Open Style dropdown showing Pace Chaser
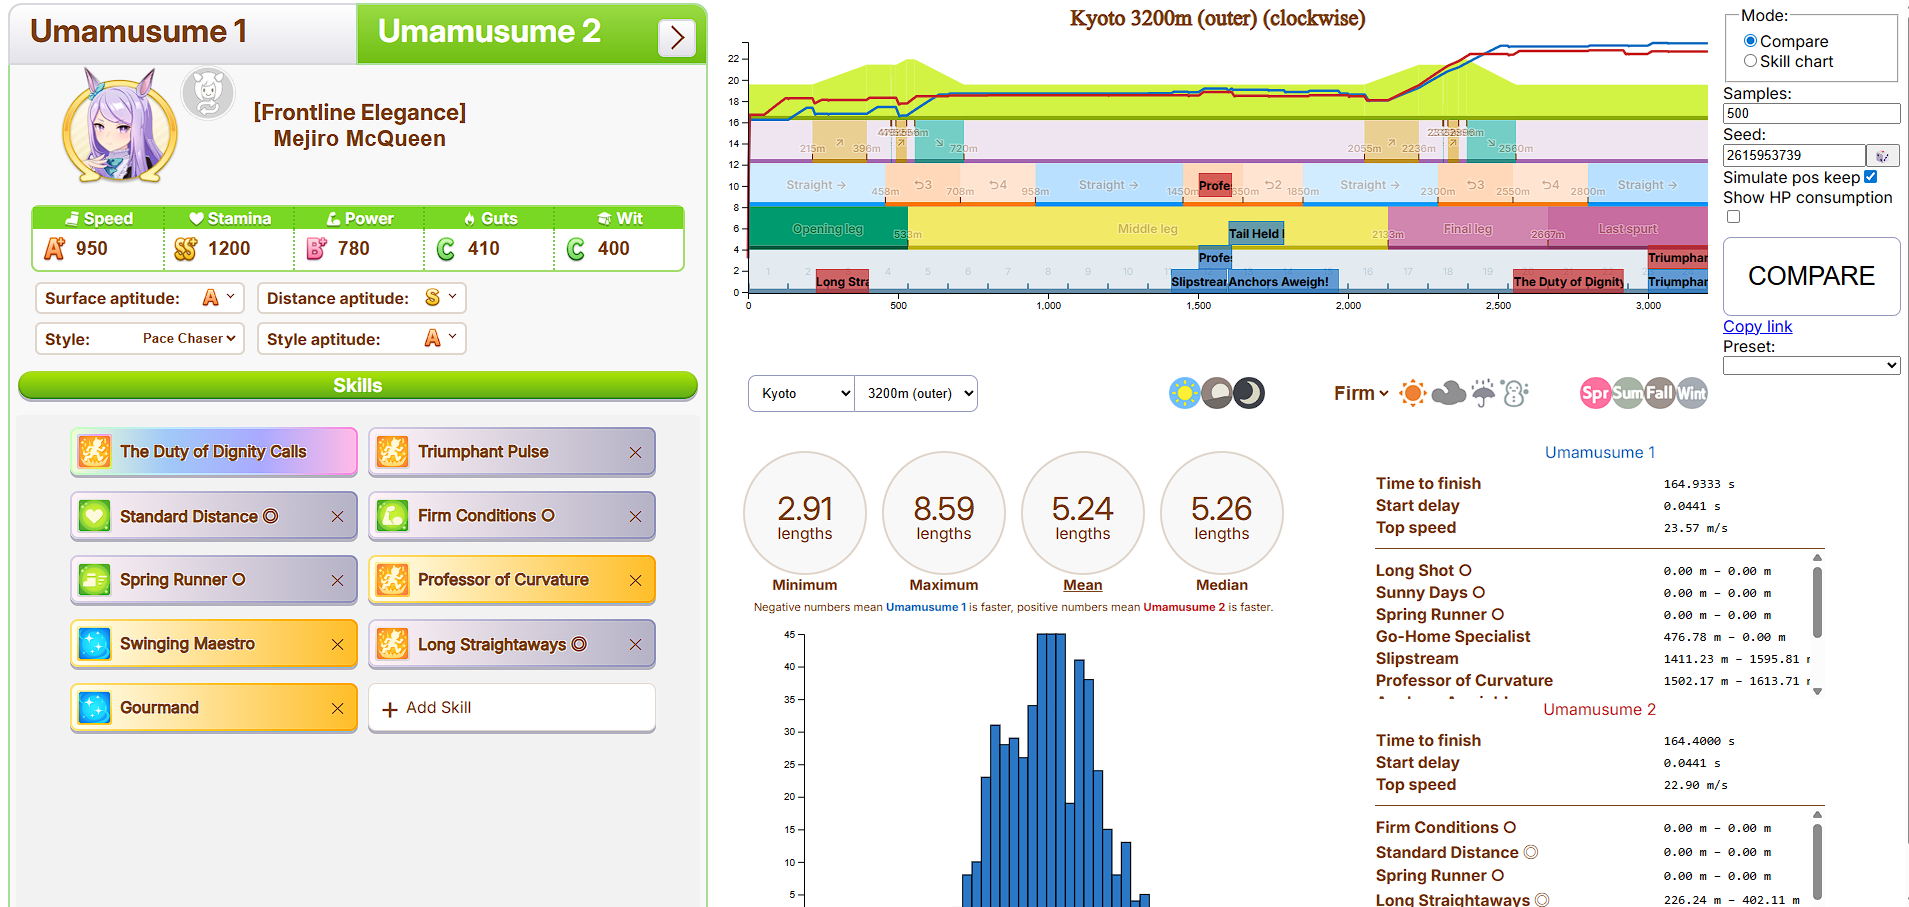The width and height of the screenshot is (1909, 907). pyautogui.click(x=139, y=339)
